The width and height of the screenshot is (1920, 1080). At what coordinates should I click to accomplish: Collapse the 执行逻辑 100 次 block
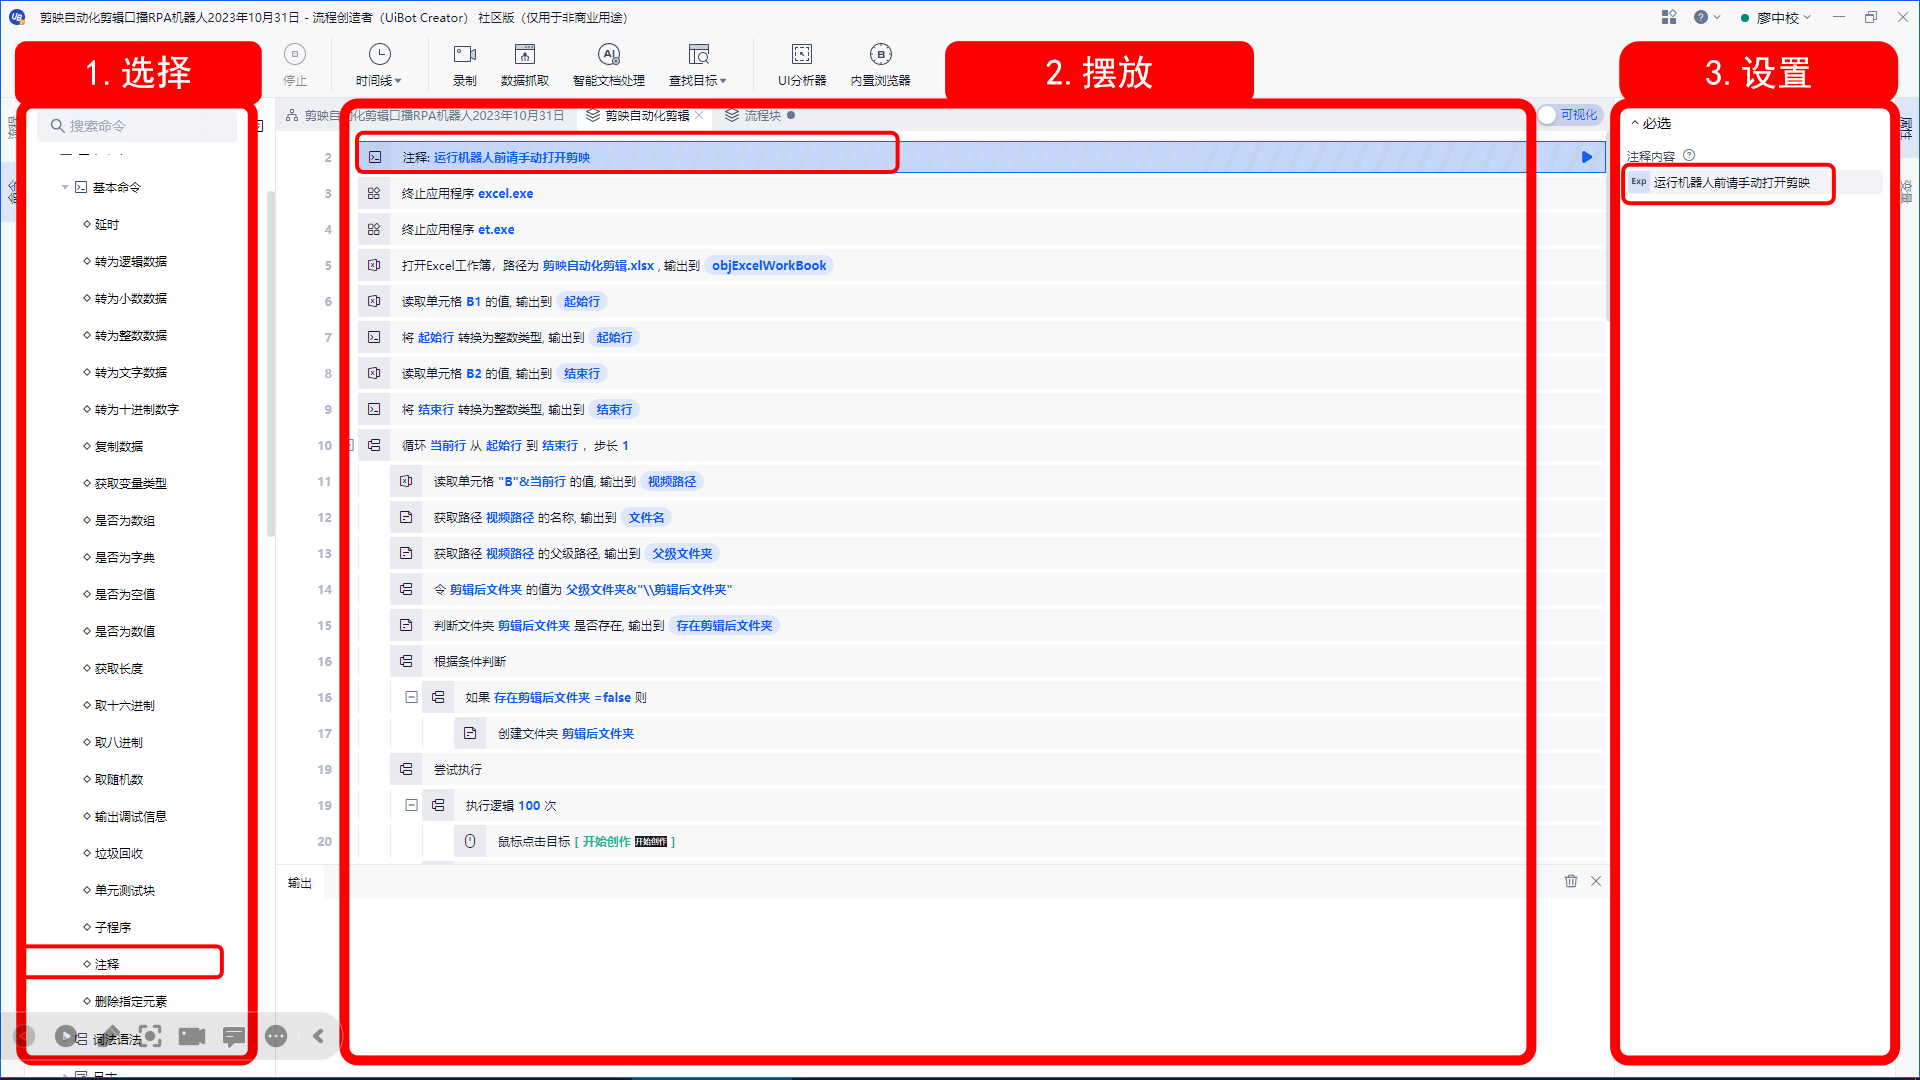point(411,805)
